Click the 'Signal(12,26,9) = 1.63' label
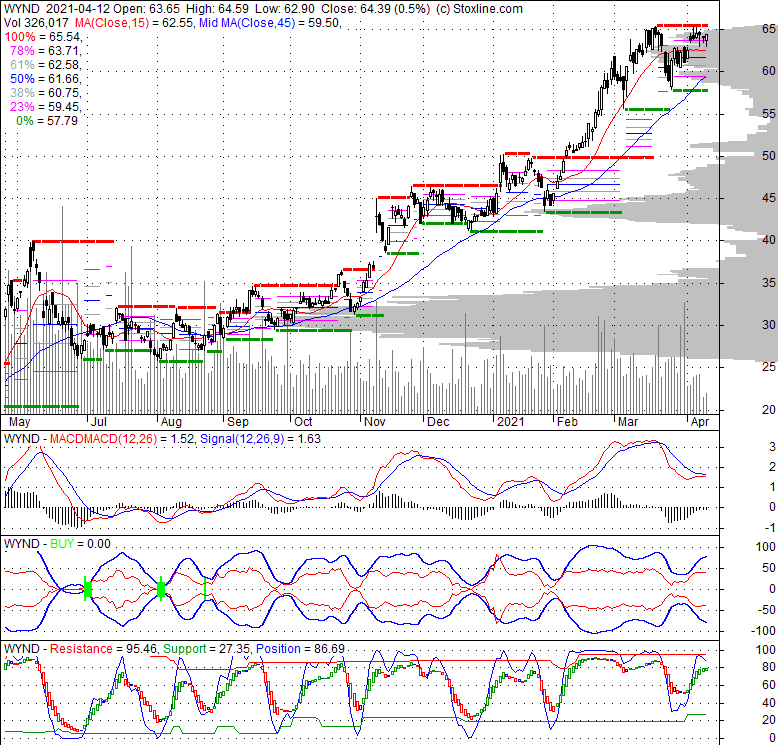 coord(260,439)
